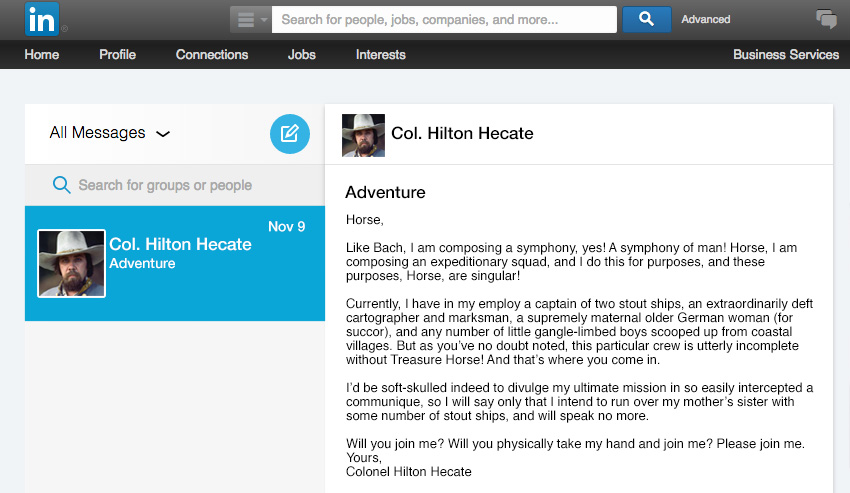This screenshot has height=493, width=850.
Task: Focus the top people and jobs search field
Action: pyautogui.click(x=444, y=20)
